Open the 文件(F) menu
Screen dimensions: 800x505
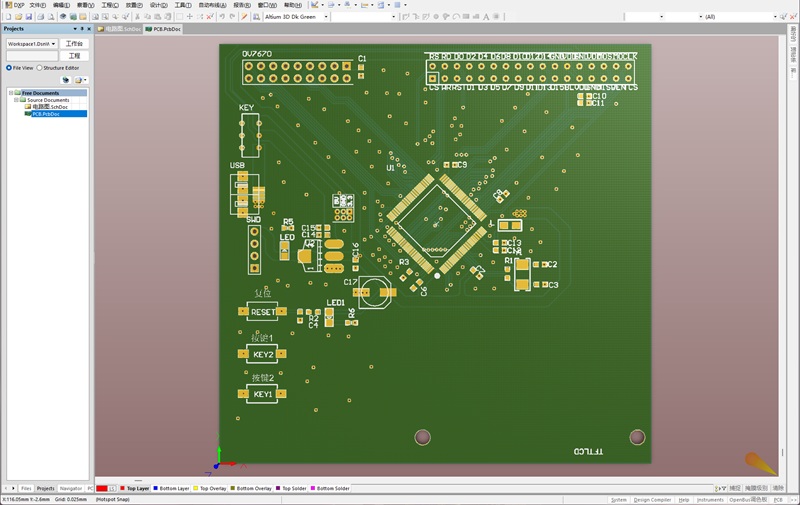tap(38, 5)
